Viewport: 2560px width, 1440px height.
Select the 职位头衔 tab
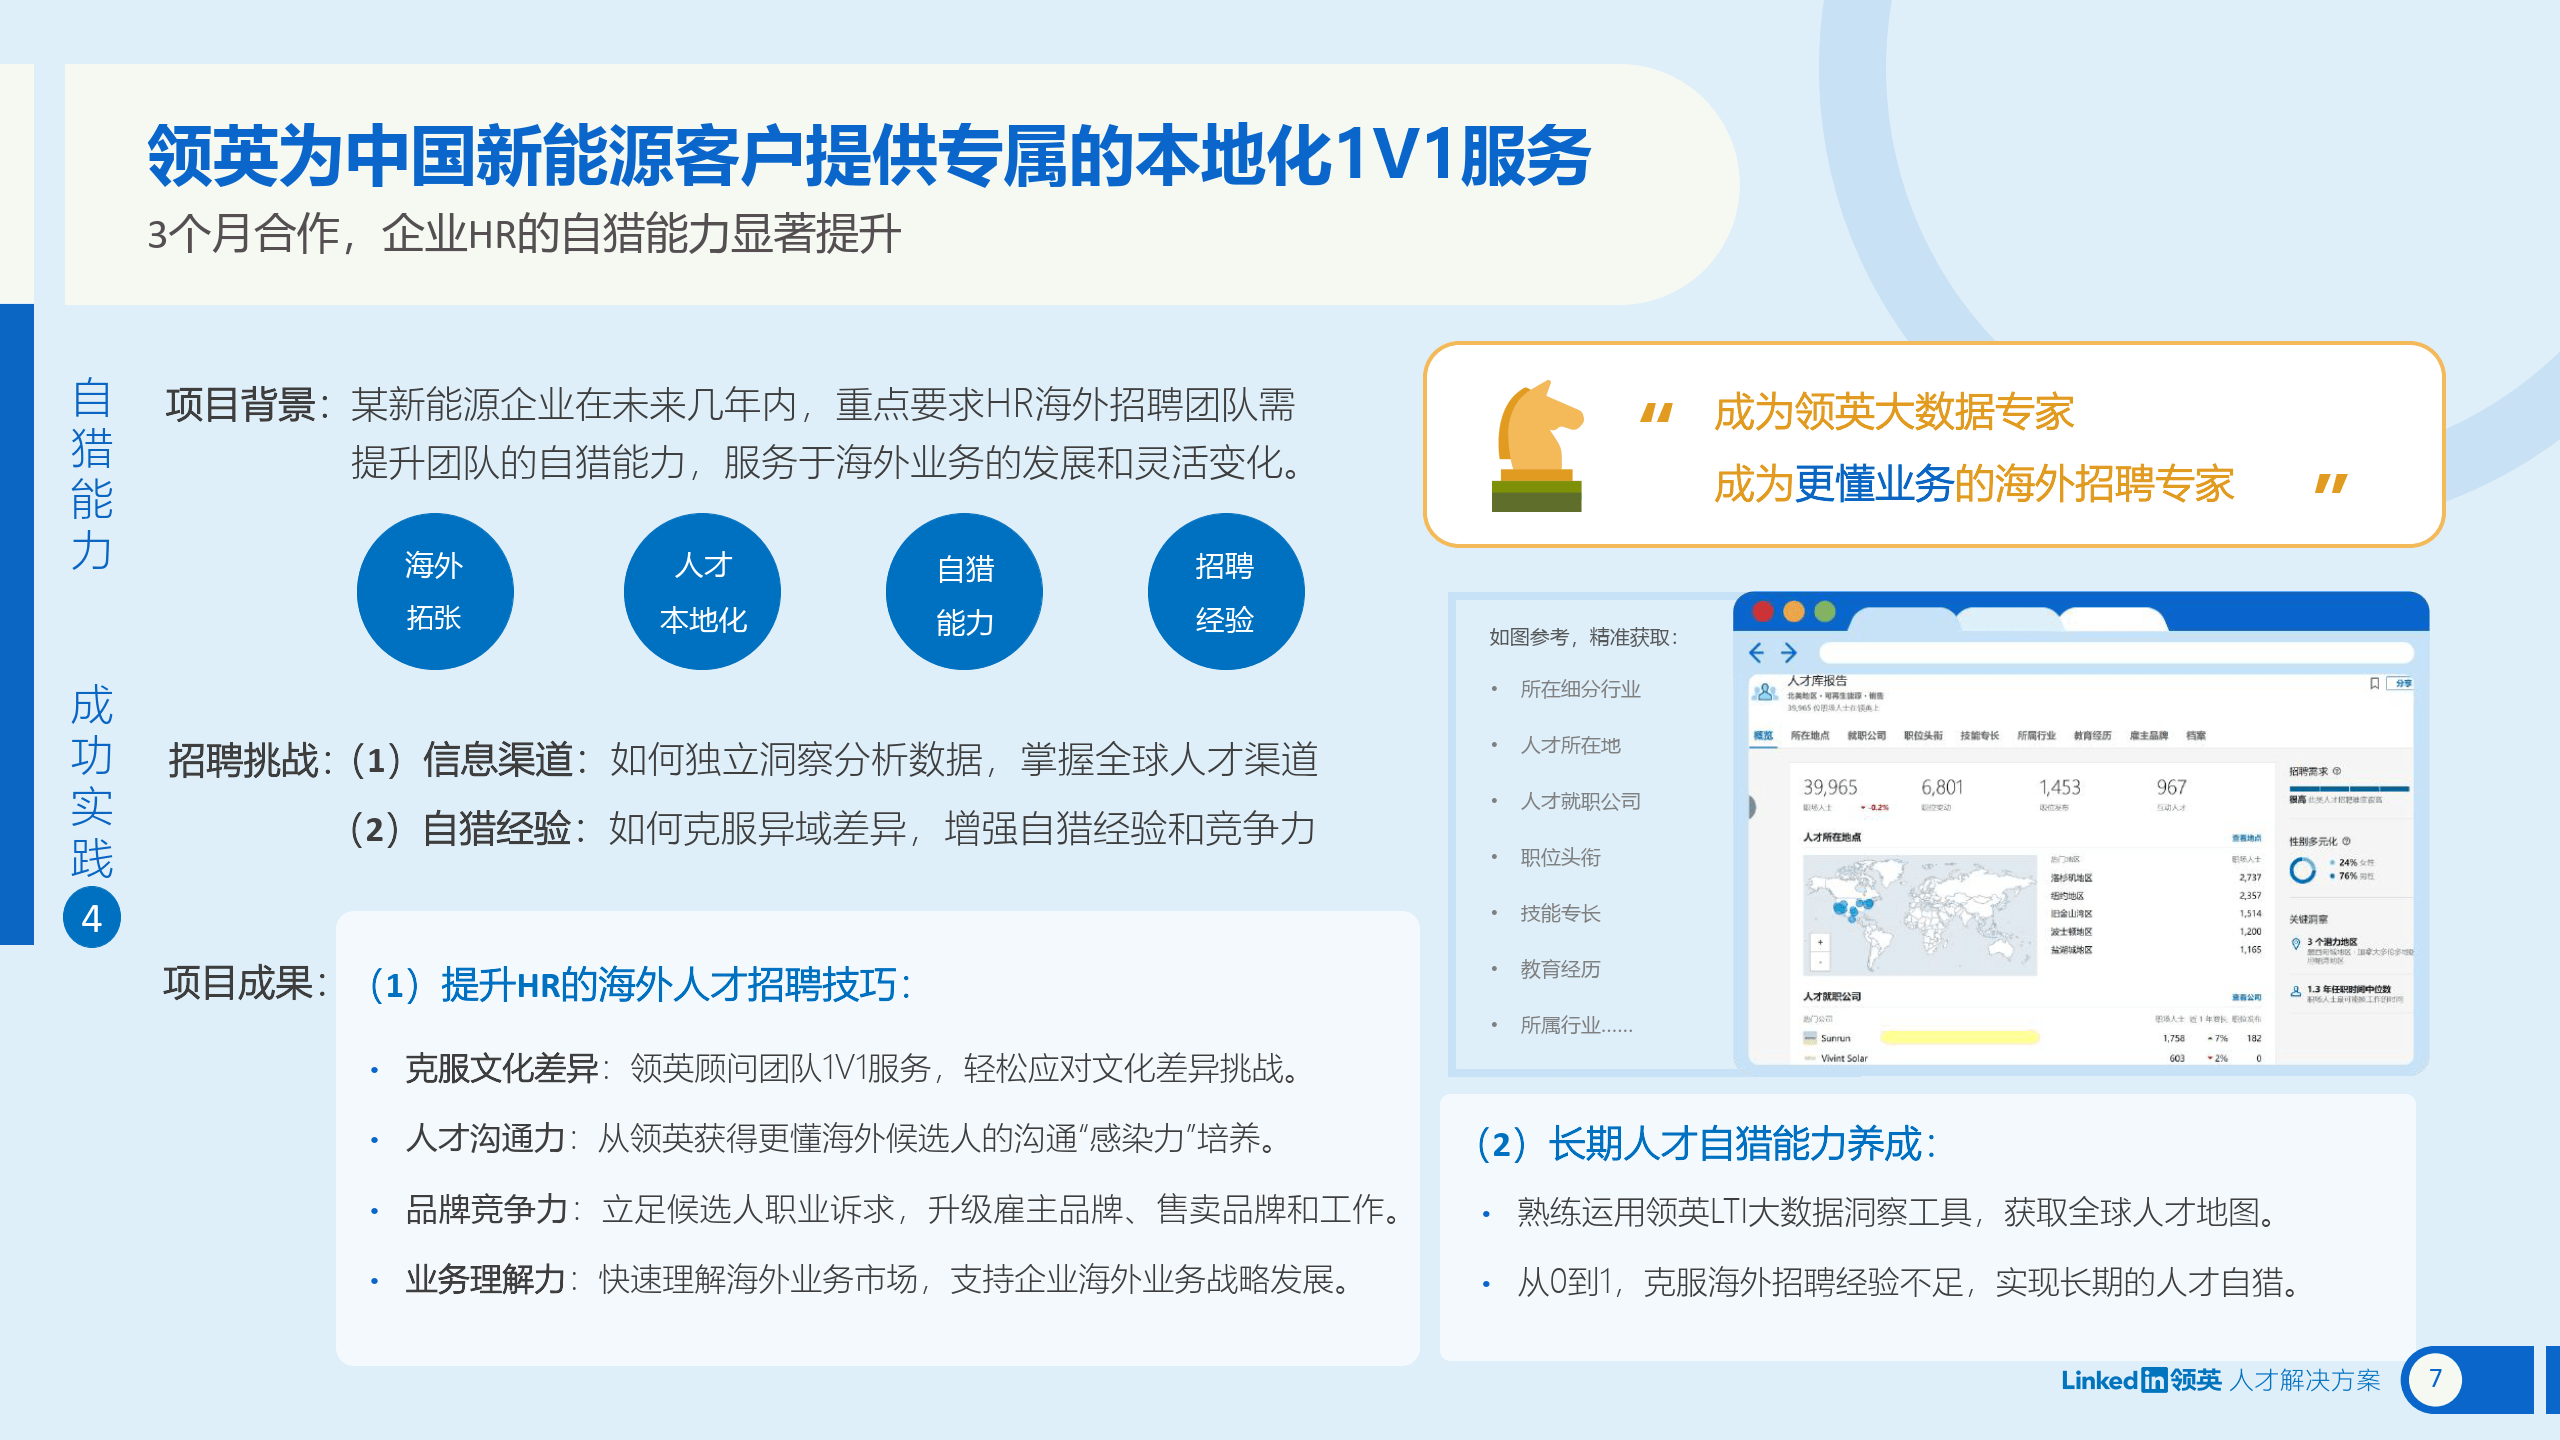[1923, 735]
